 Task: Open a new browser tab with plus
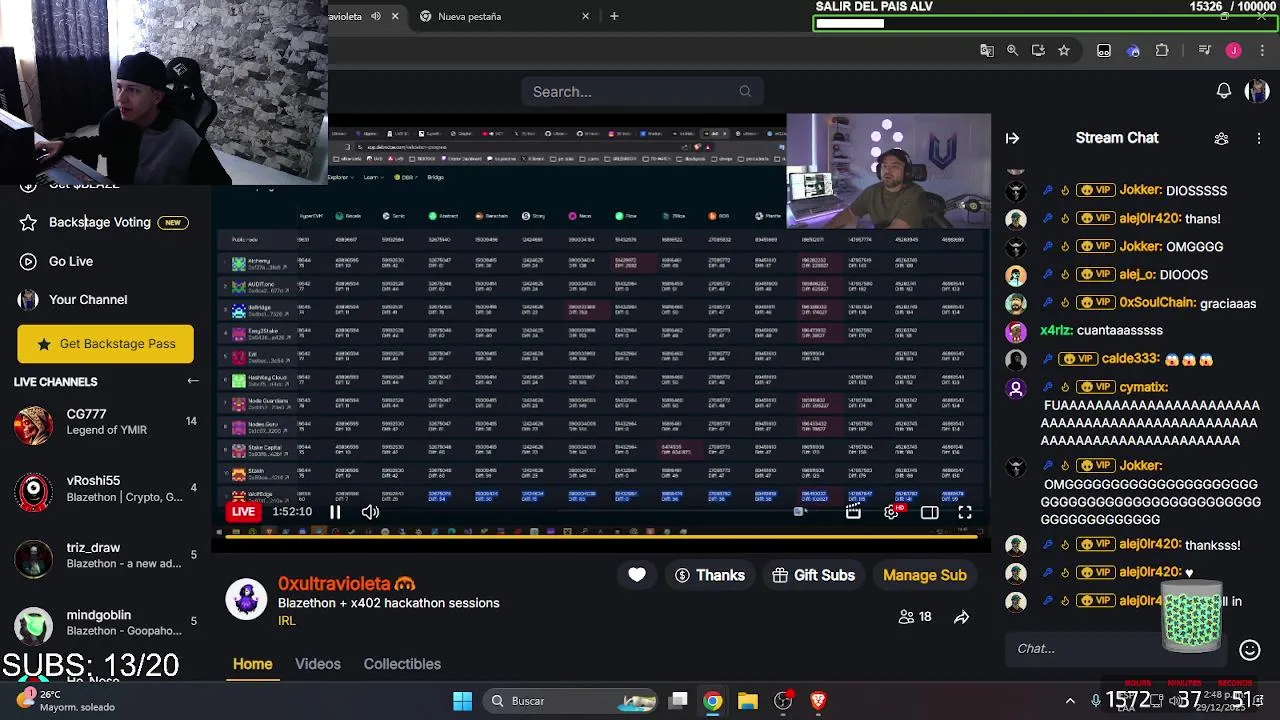click(x=614, y=16)
